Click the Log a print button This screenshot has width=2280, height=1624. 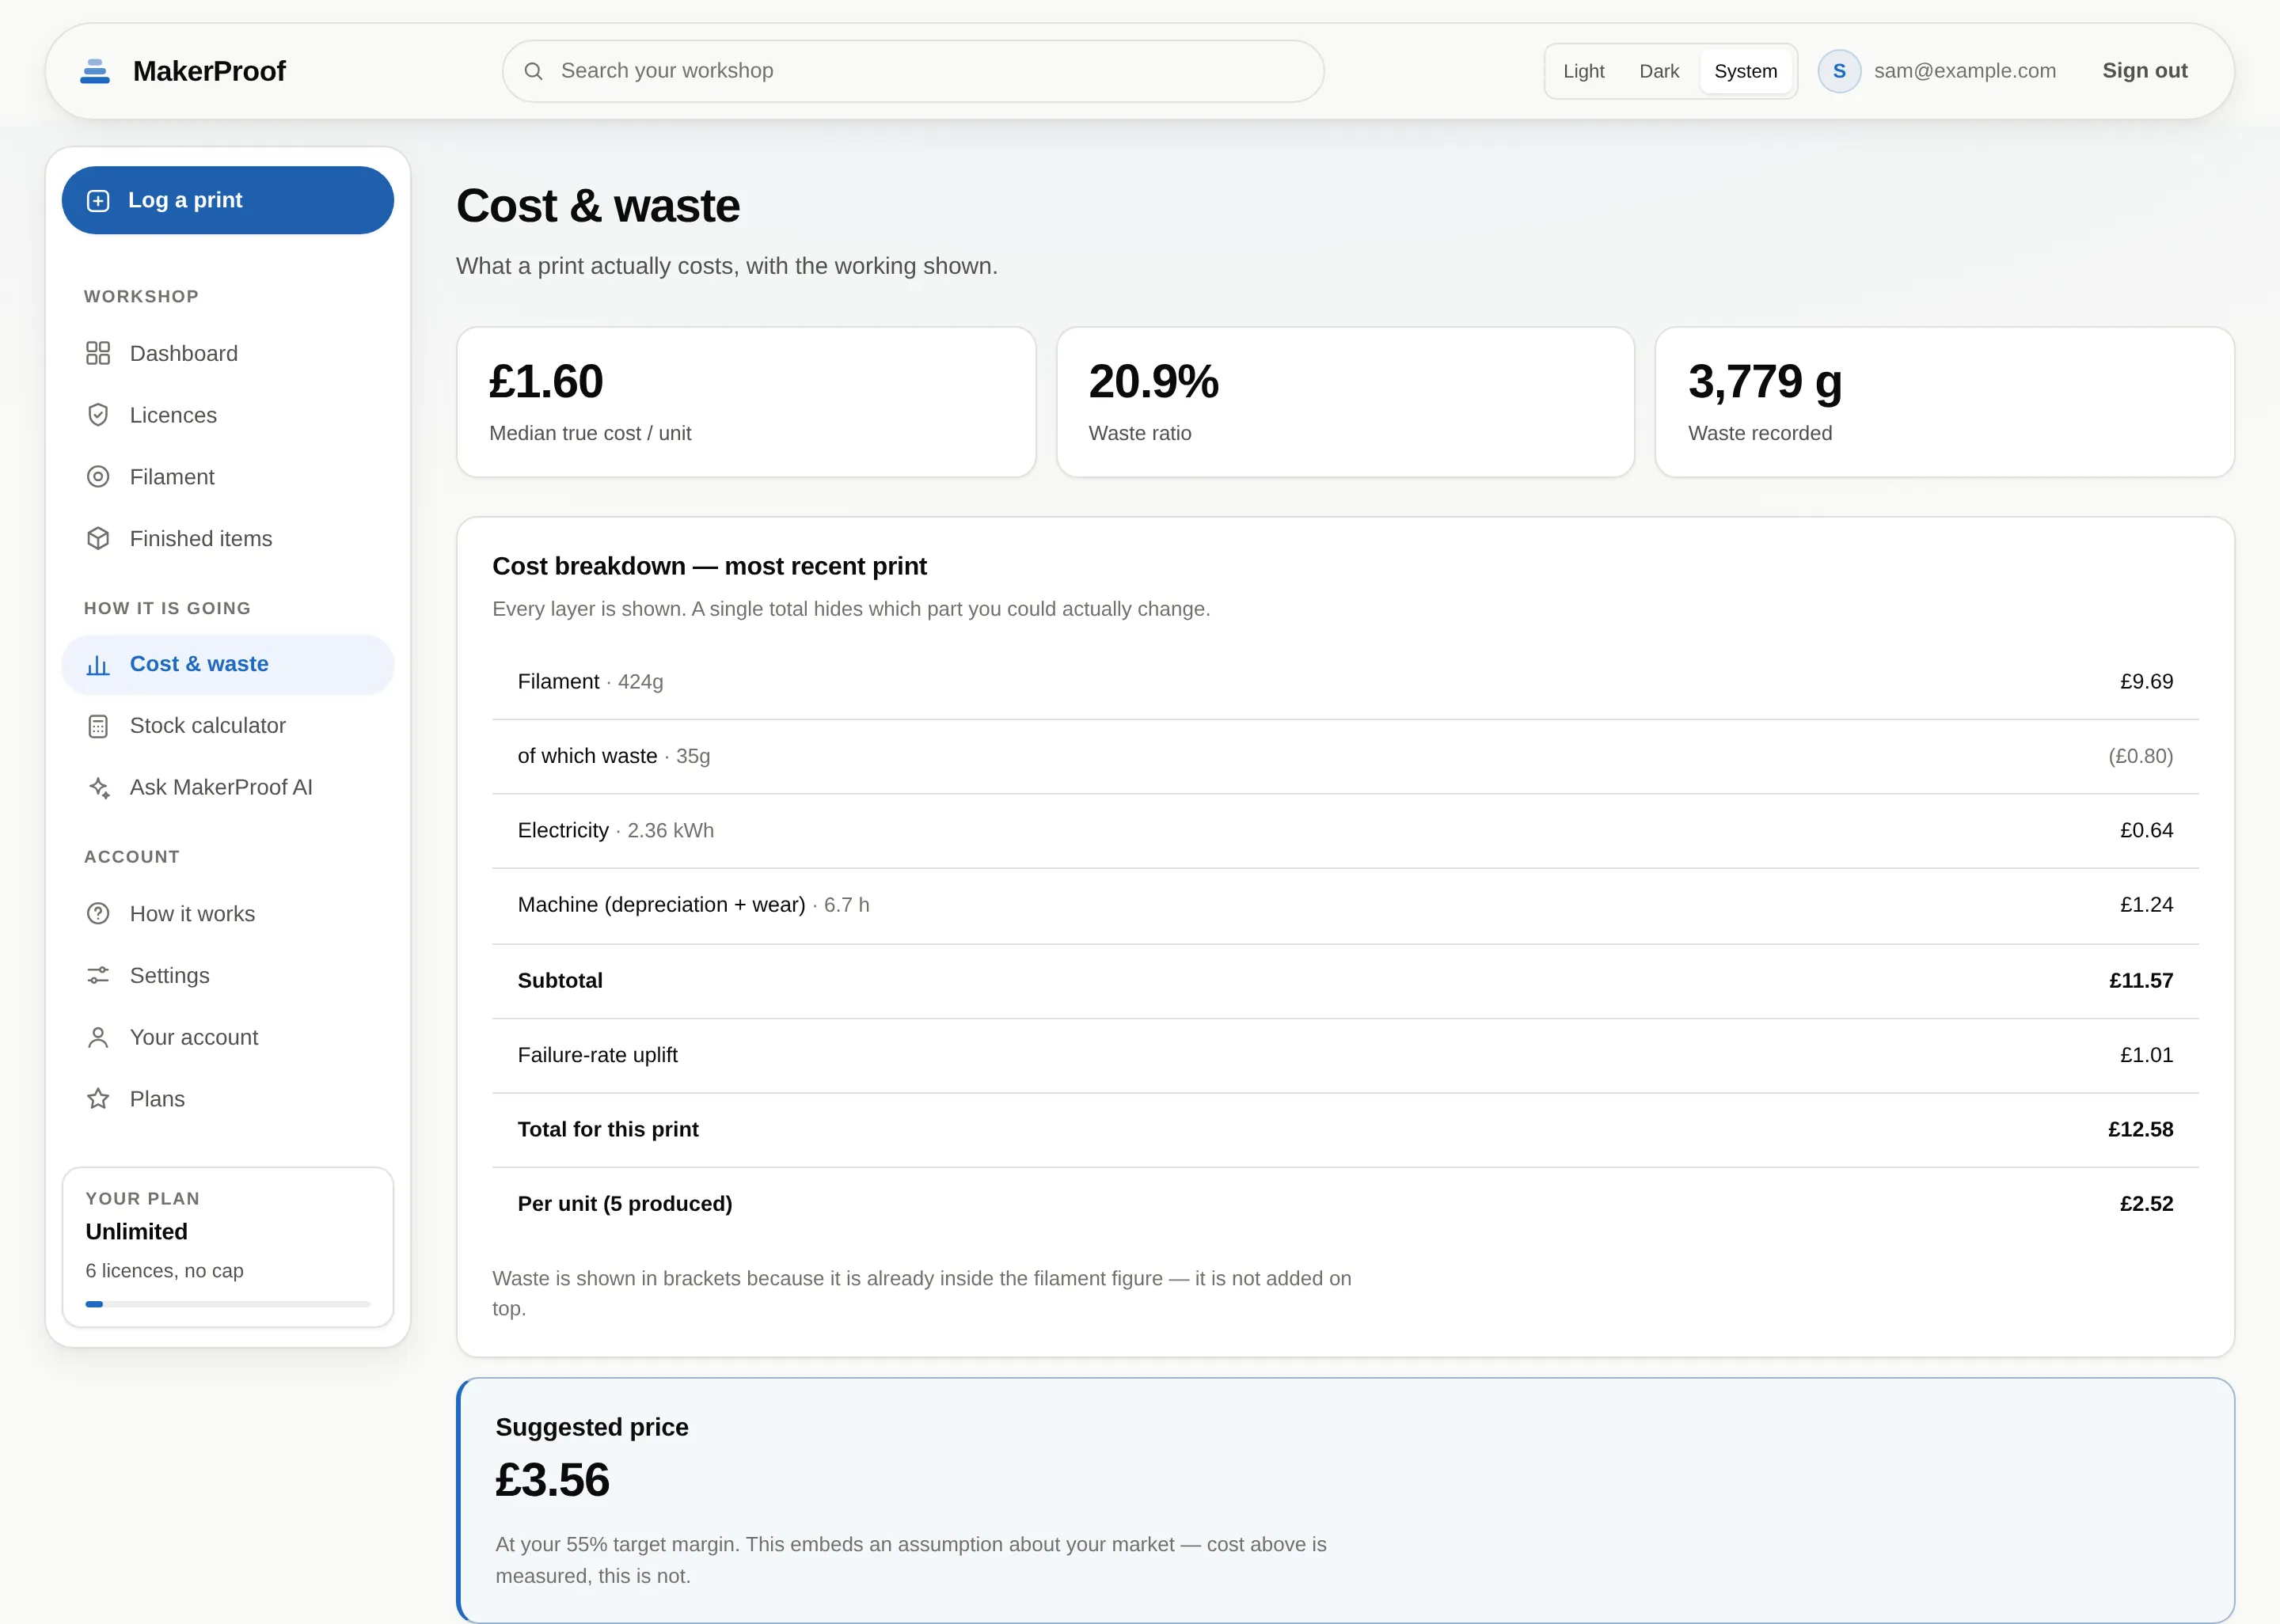(228, 200)
